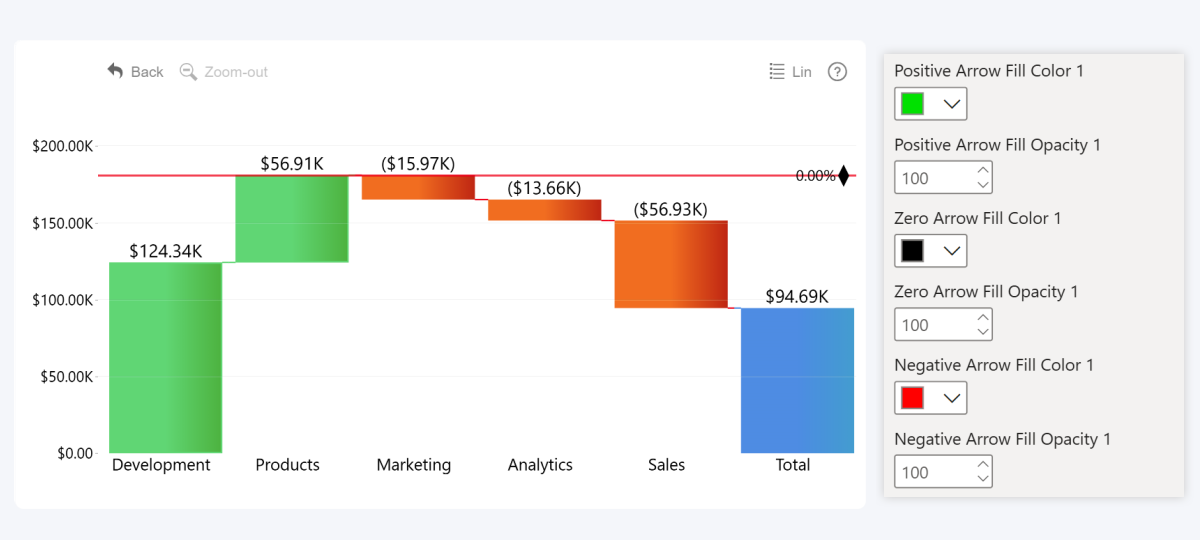Open Negative Arrow Fill Color dropdown

tap(952, 398)
